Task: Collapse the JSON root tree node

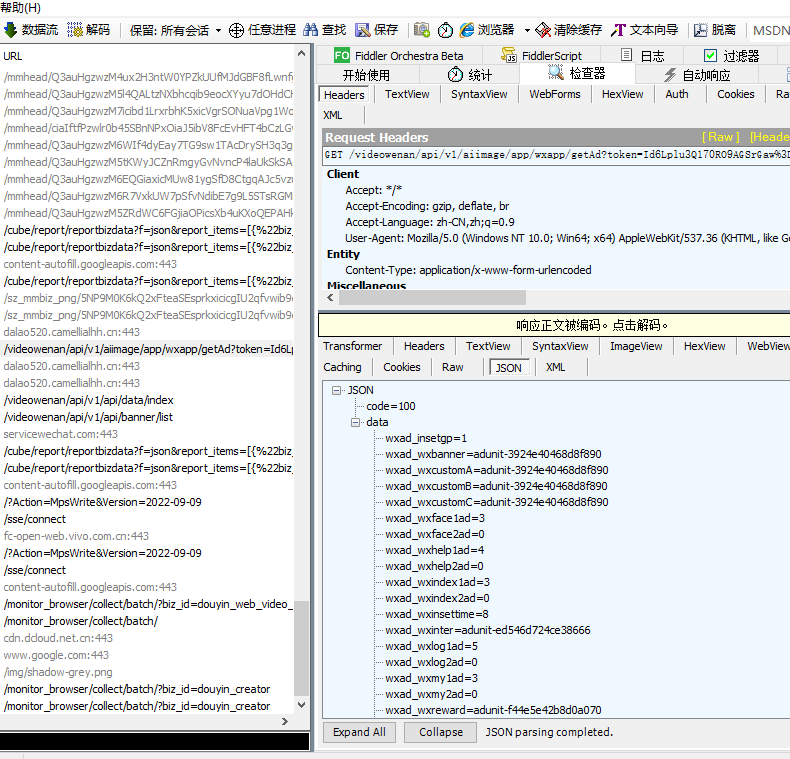Action: click(336, 390)
